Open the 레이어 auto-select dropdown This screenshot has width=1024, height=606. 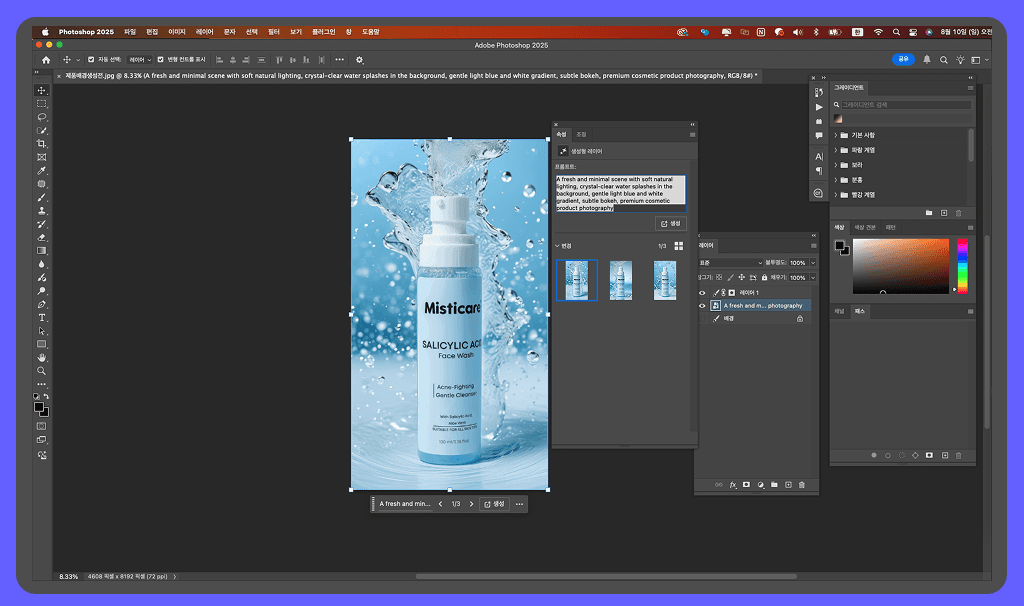point(140,60)
